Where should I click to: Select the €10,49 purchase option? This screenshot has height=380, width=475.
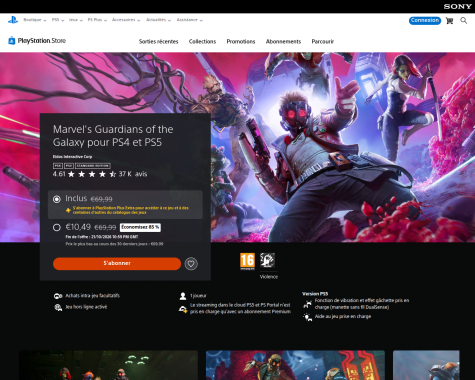(57, 227)
